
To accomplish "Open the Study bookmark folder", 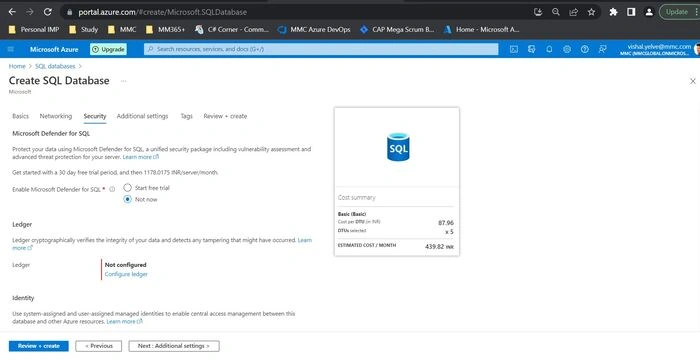I will pyautogui.click(x=83, y=29).
